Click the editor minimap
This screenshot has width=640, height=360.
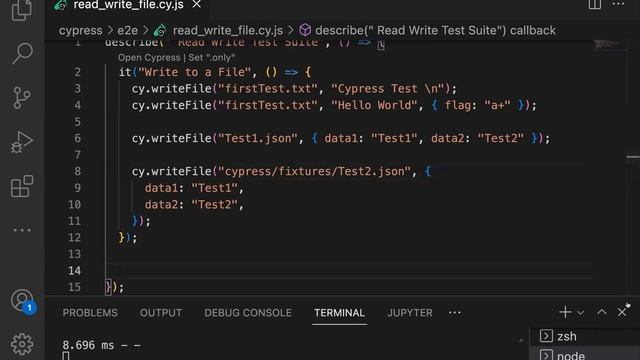point(607,44)
